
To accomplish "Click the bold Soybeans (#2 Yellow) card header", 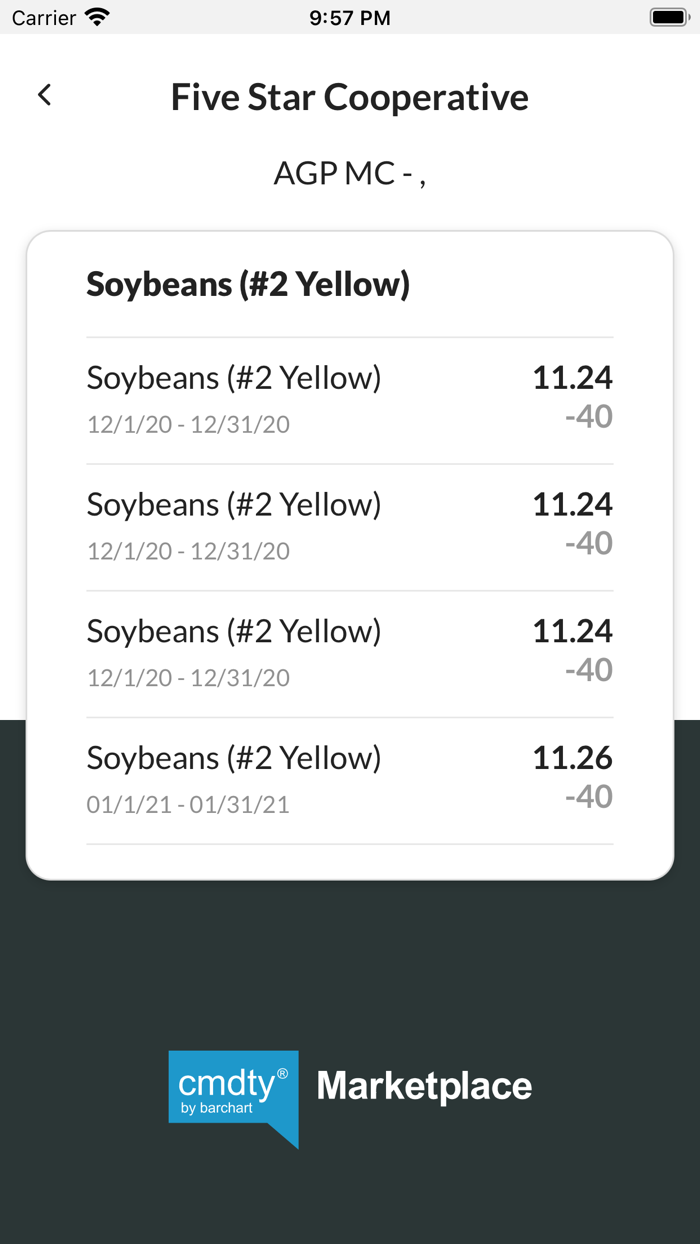I will [248, 284].
